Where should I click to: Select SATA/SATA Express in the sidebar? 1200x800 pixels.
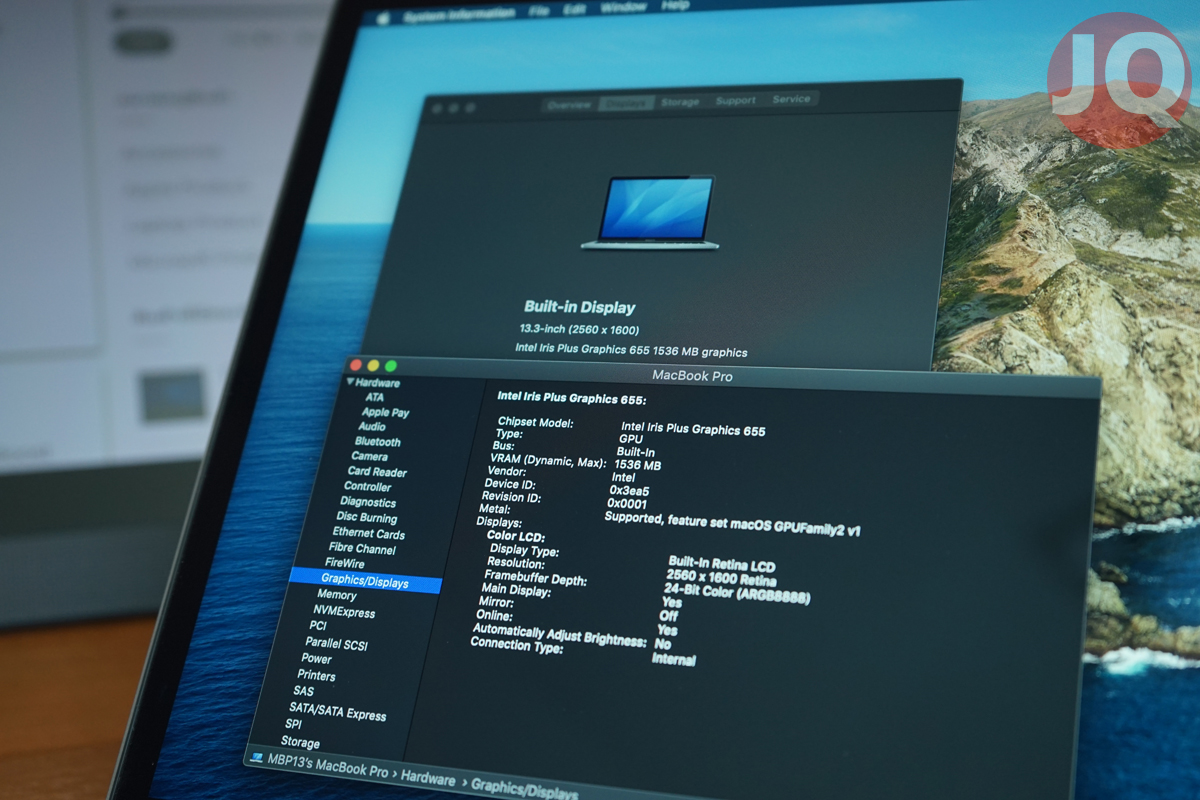(337, 711)
